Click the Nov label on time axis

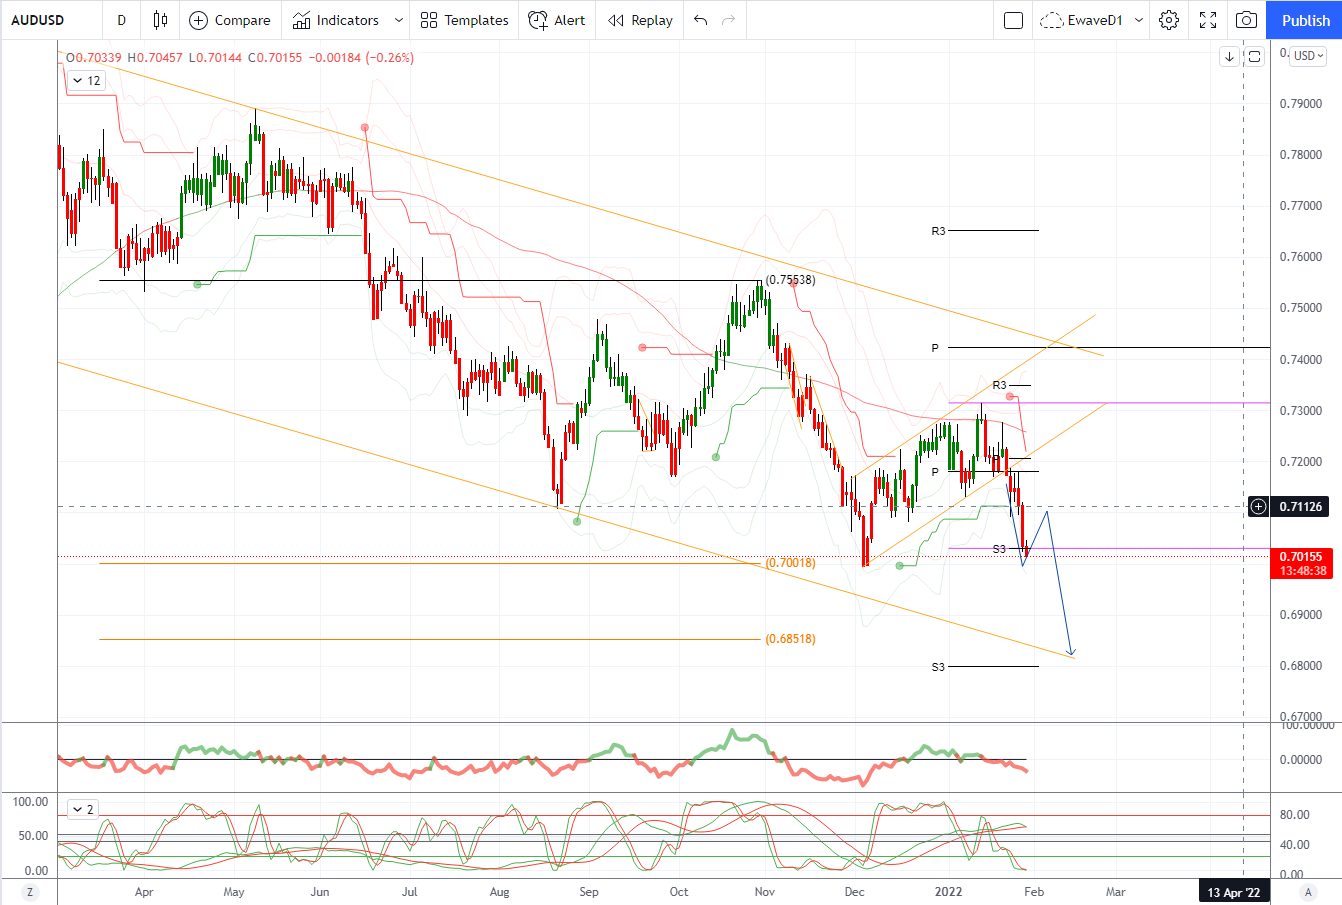tap(765, 892)
